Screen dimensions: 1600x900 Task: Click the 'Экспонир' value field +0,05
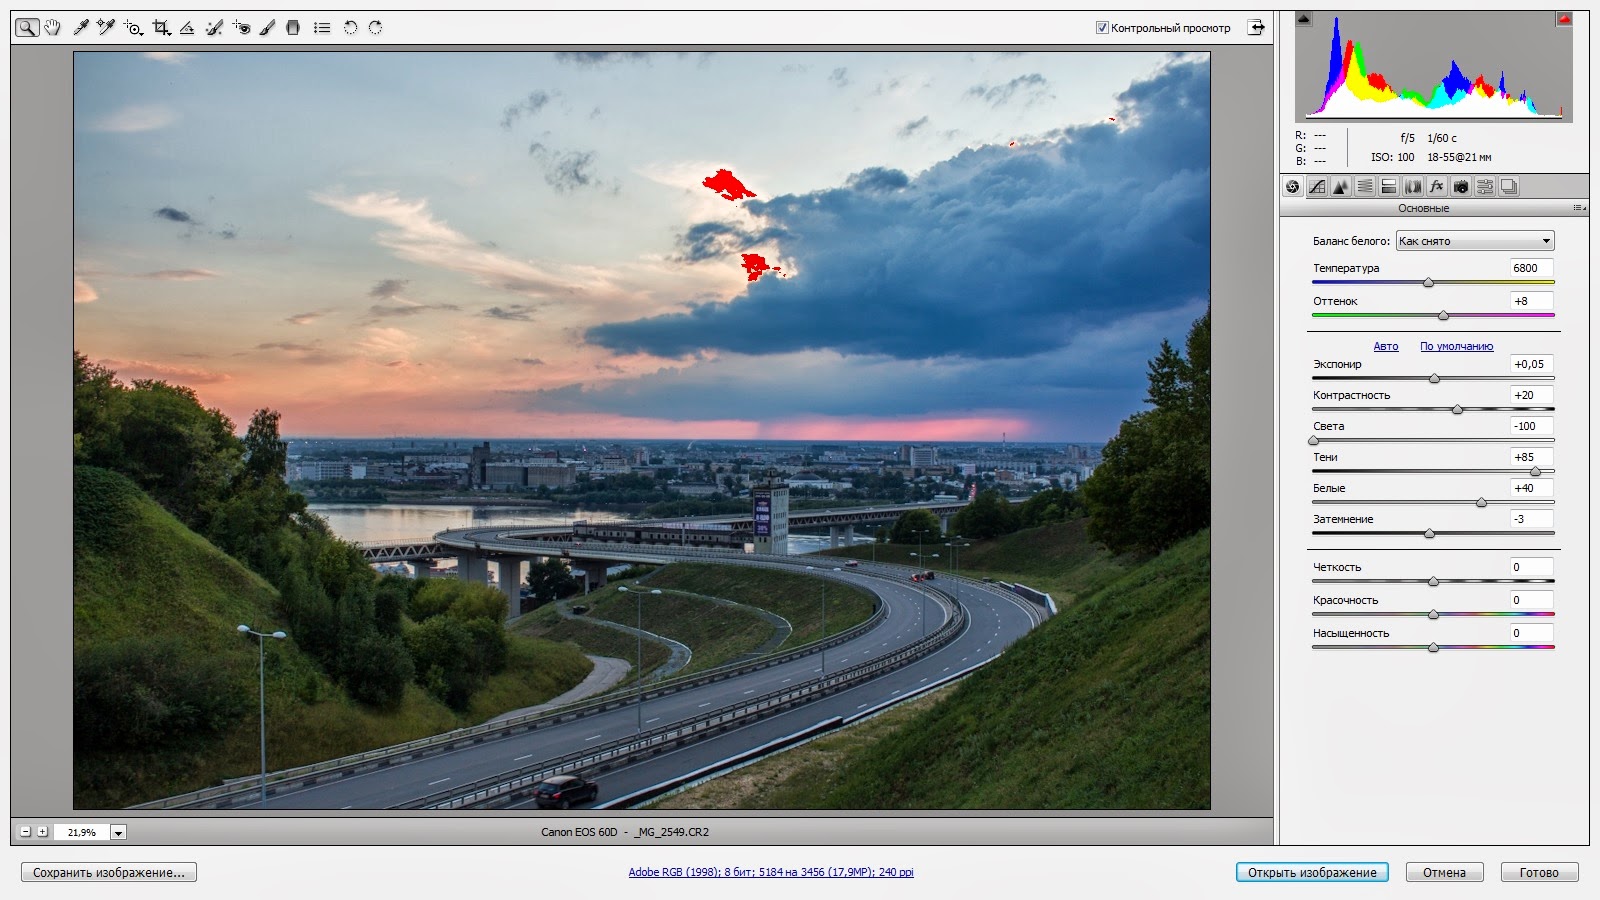point(1531,364)
